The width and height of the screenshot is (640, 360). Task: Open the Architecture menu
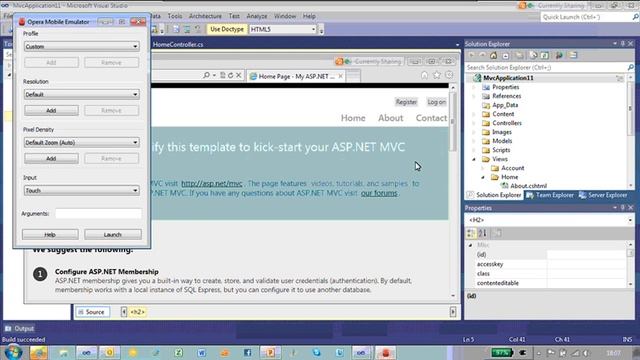coord(205,16)
